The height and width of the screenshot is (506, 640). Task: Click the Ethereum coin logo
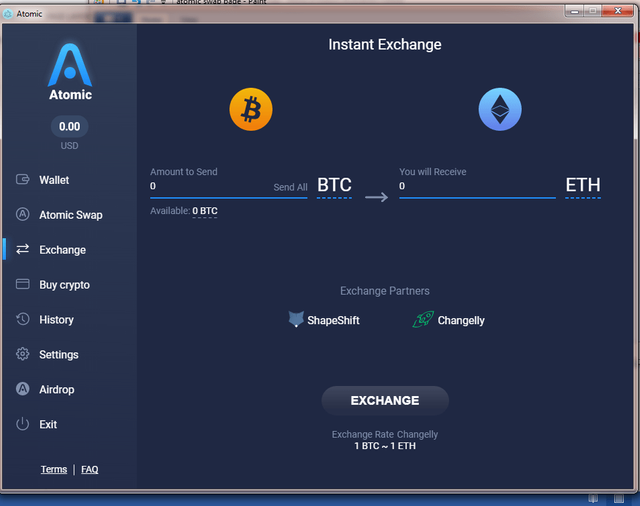tap(500, 109)
